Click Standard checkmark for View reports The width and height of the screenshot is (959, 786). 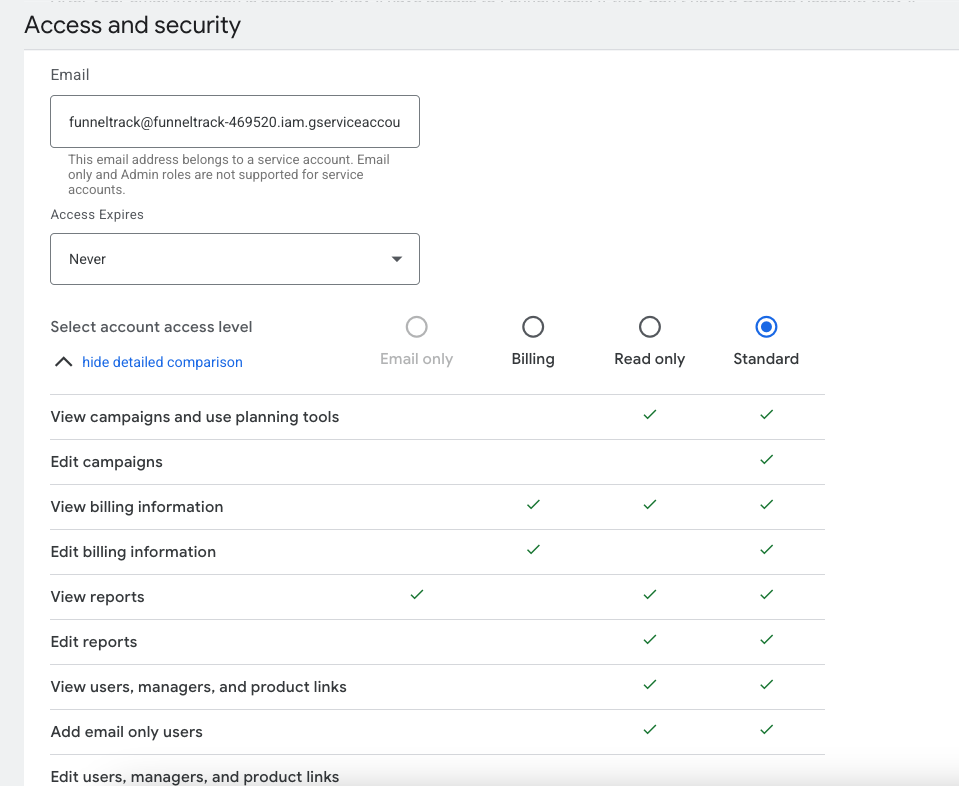click(x=766, y=595)
